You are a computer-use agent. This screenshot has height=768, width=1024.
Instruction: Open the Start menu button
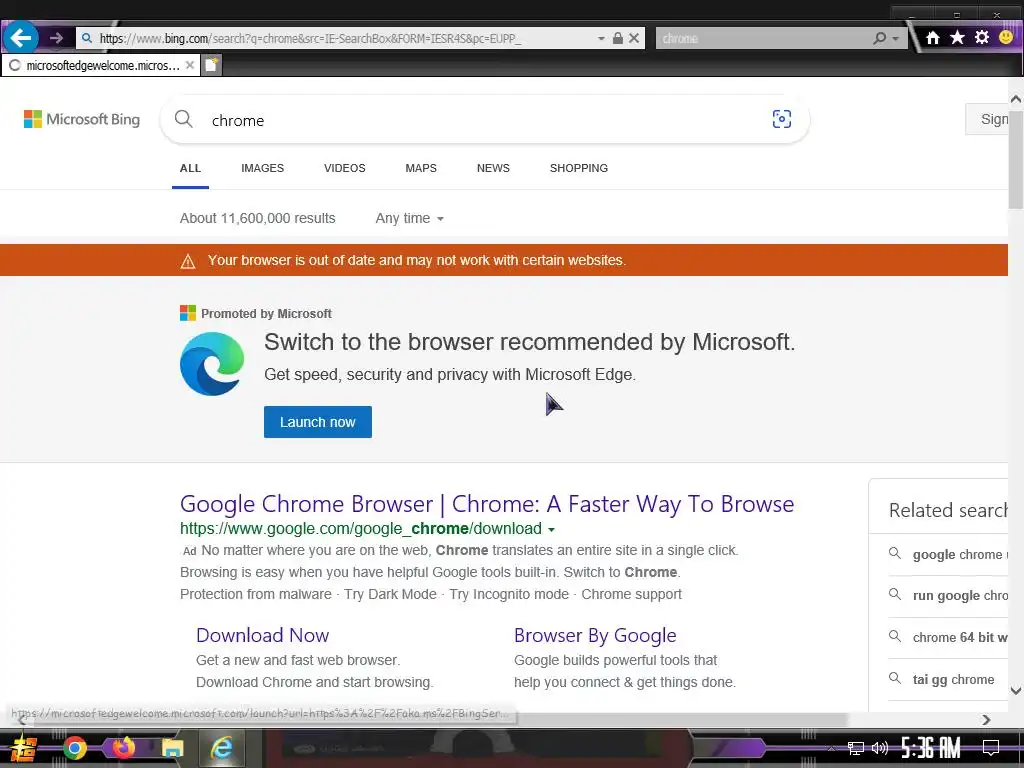click(x=24, y=748)
